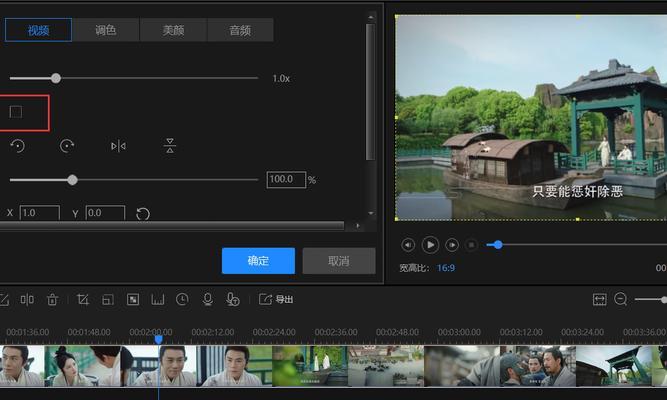
Task: Rotate video clockwise
Action: [67, 146]
